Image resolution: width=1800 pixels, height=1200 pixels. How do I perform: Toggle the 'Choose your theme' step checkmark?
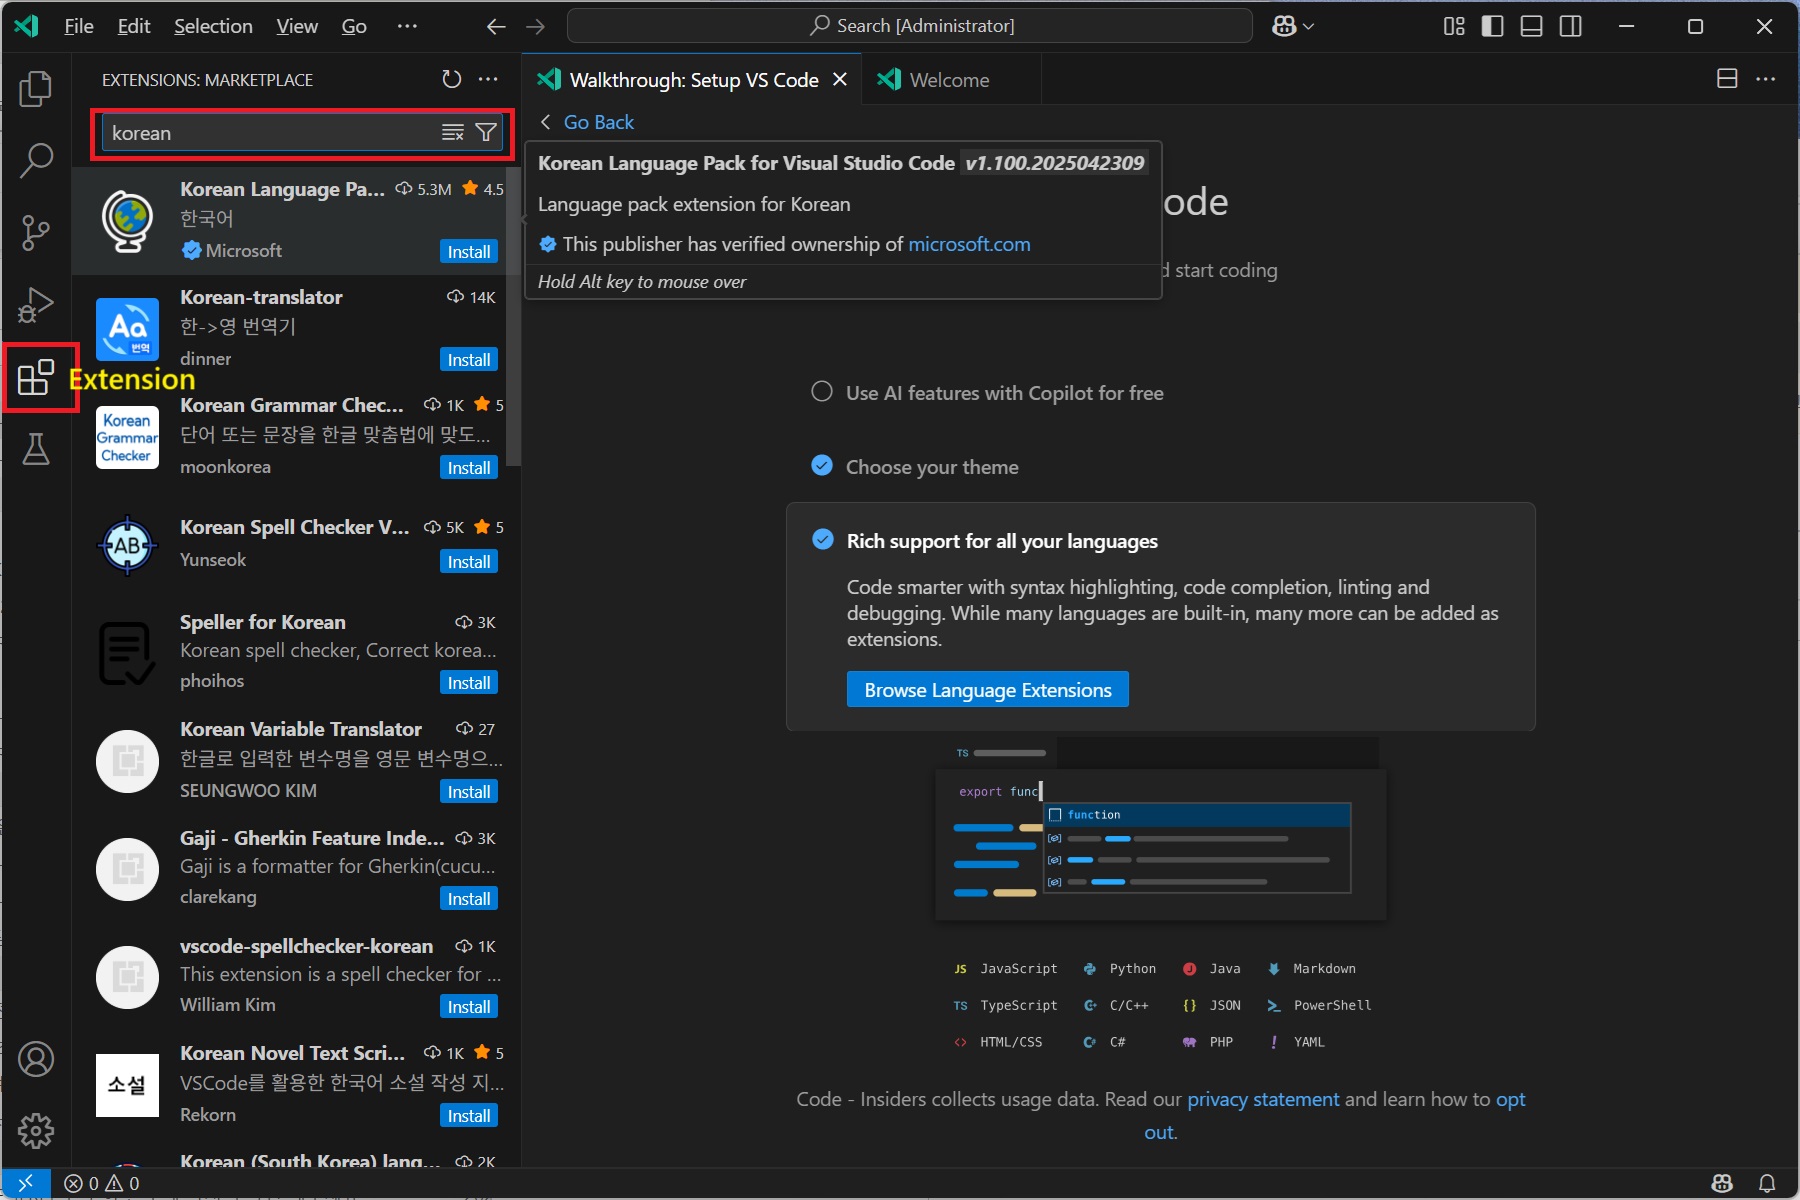(x=822, y=466)
